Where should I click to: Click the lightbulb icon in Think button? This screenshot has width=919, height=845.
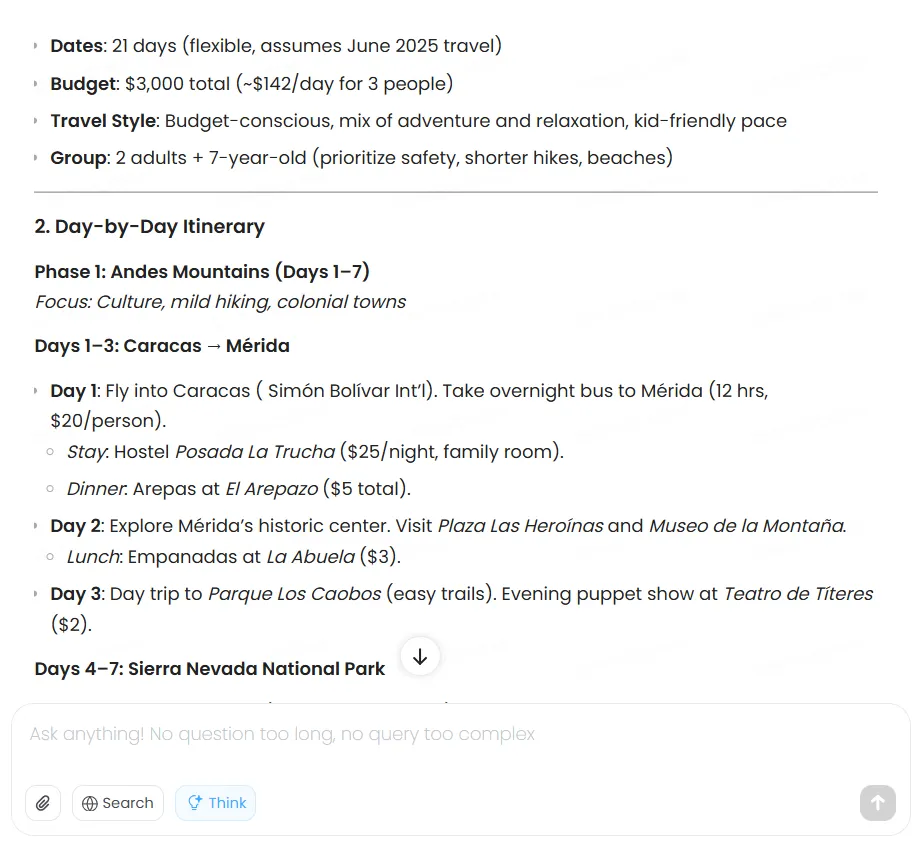194,803
